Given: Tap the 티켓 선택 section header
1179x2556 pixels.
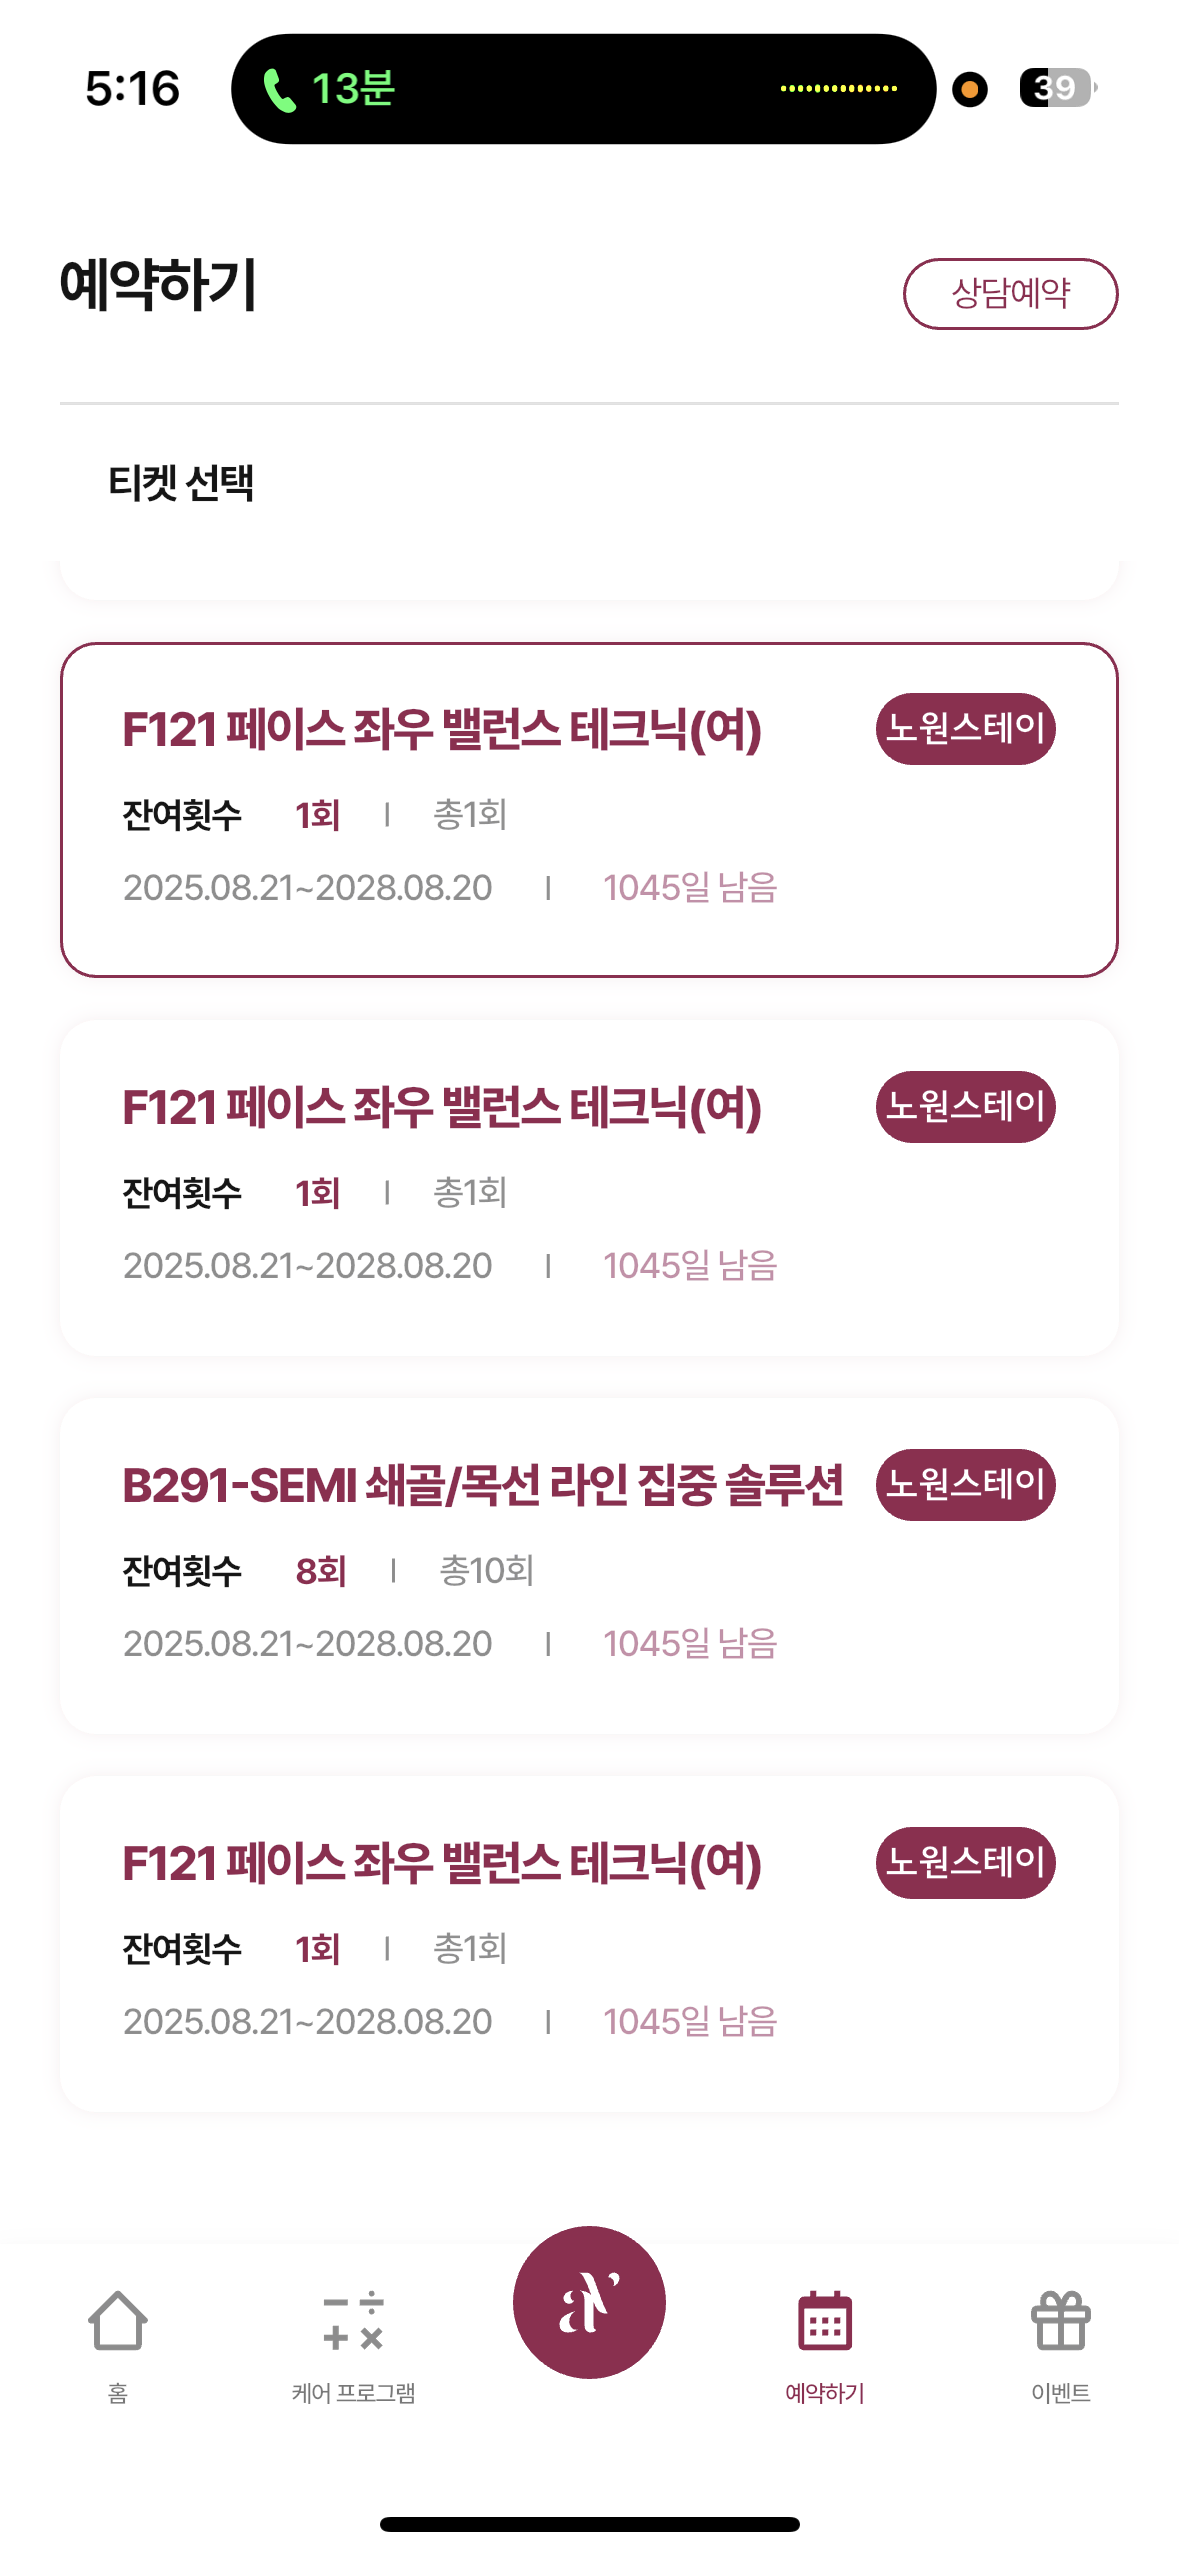Looking at the screenshot, I should [181, 483].
